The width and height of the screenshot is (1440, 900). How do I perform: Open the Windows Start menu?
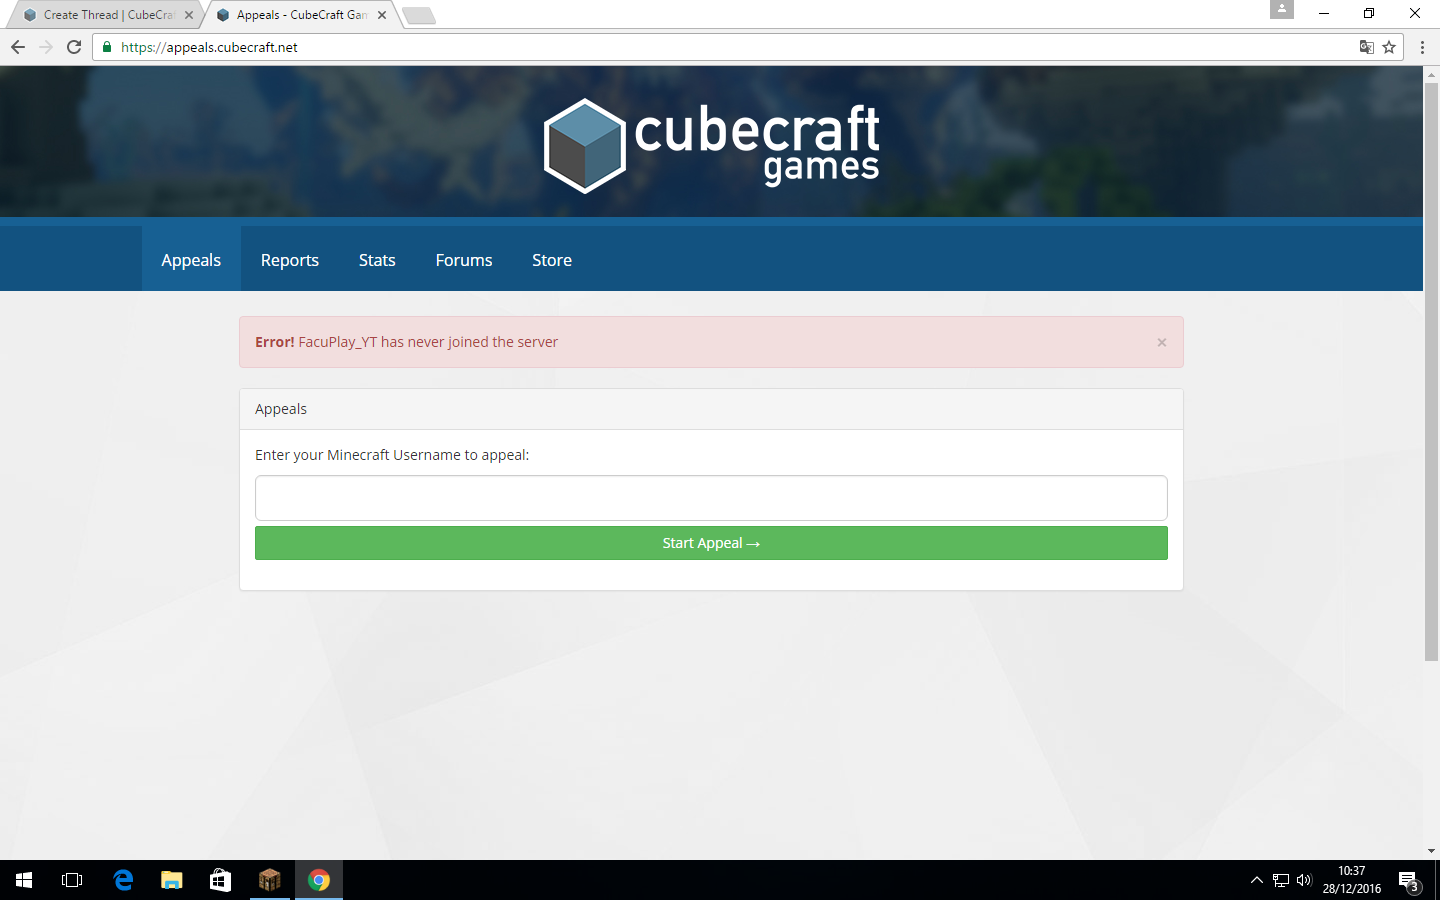coord(24,880)
